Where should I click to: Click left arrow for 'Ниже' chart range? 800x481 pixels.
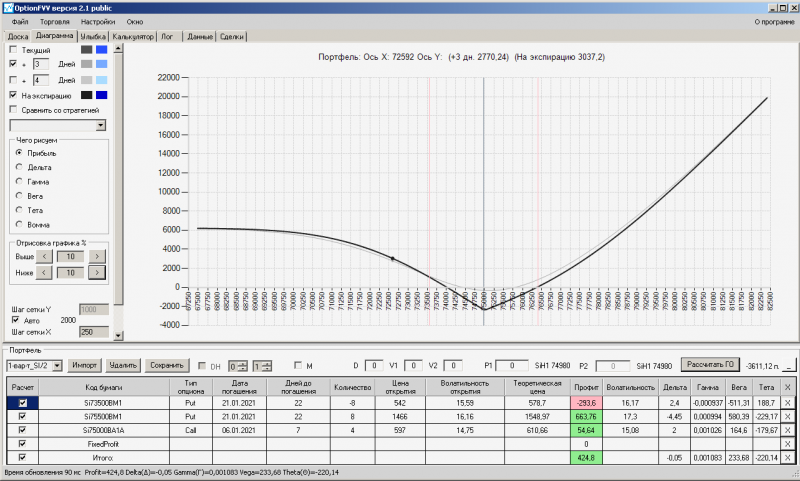(x=45, y=272)
